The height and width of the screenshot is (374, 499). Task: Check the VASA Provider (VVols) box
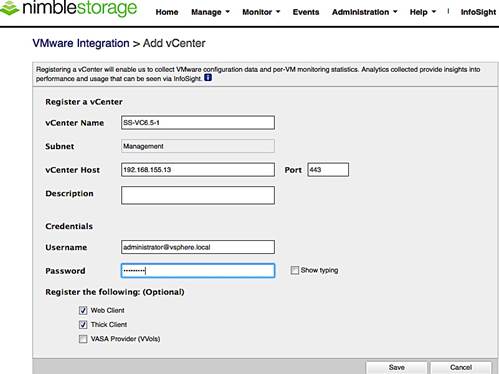click(83, 339)
